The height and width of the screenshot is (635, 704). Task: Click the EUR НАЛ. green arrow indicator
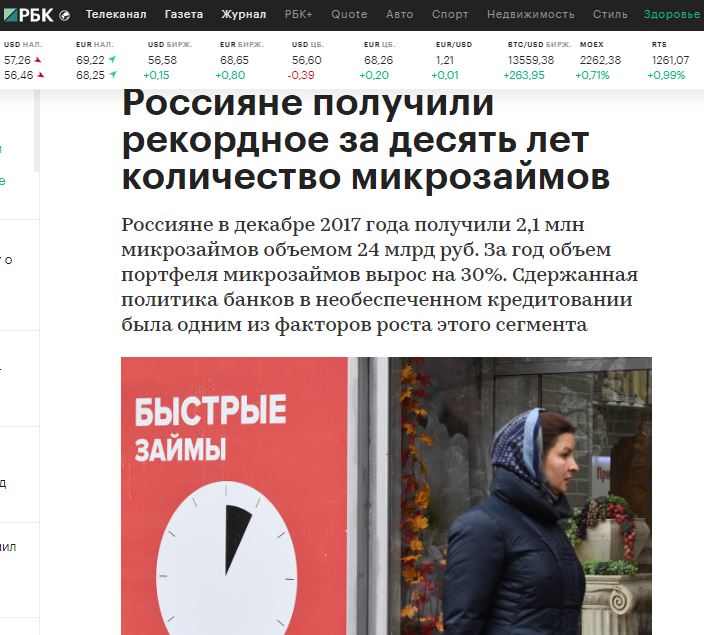coord(112,59)
